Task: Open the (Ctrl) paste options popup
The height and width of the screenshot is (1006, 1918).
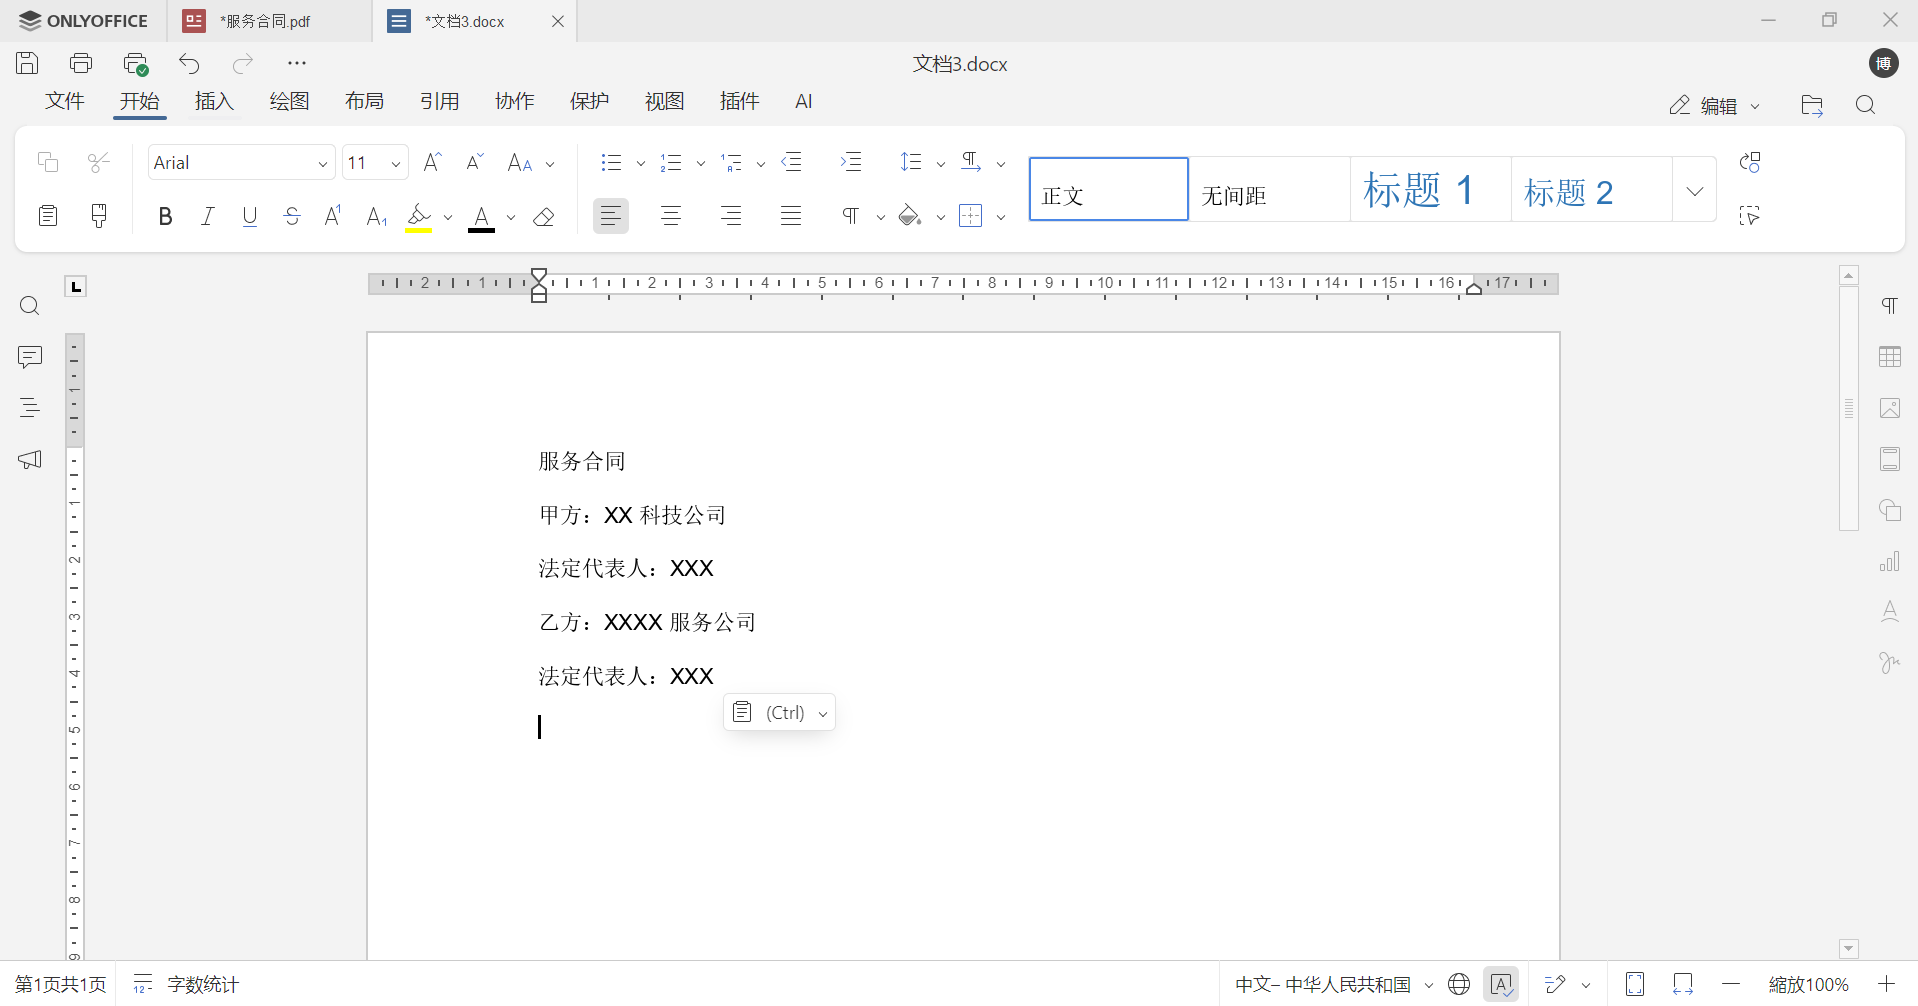Action: pos(779,712)
